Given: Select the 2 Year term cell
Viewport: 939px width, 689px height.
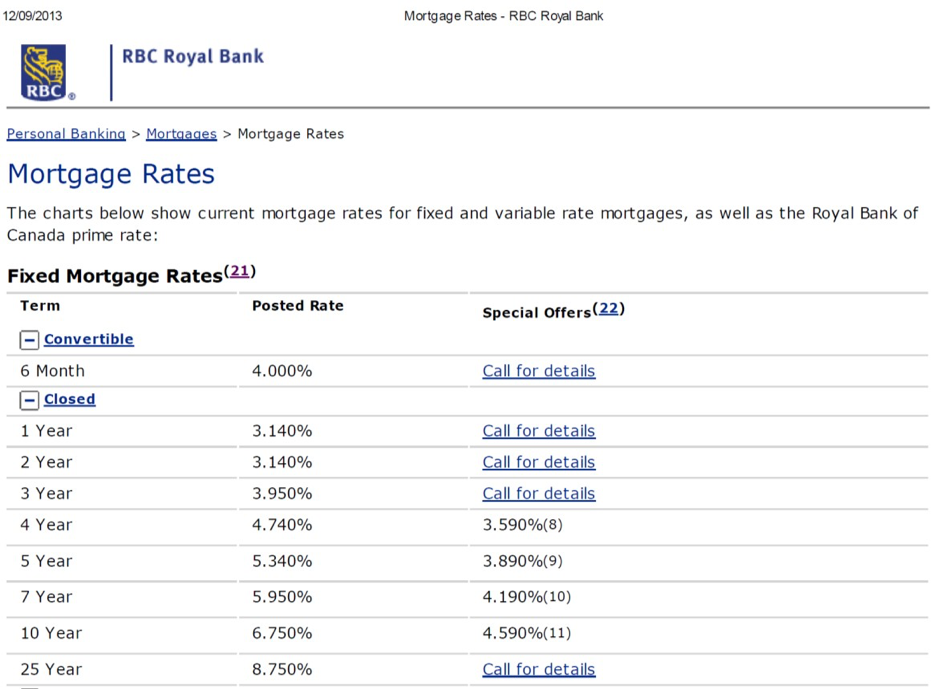Looking at the screenshot, I should point(46,462).
